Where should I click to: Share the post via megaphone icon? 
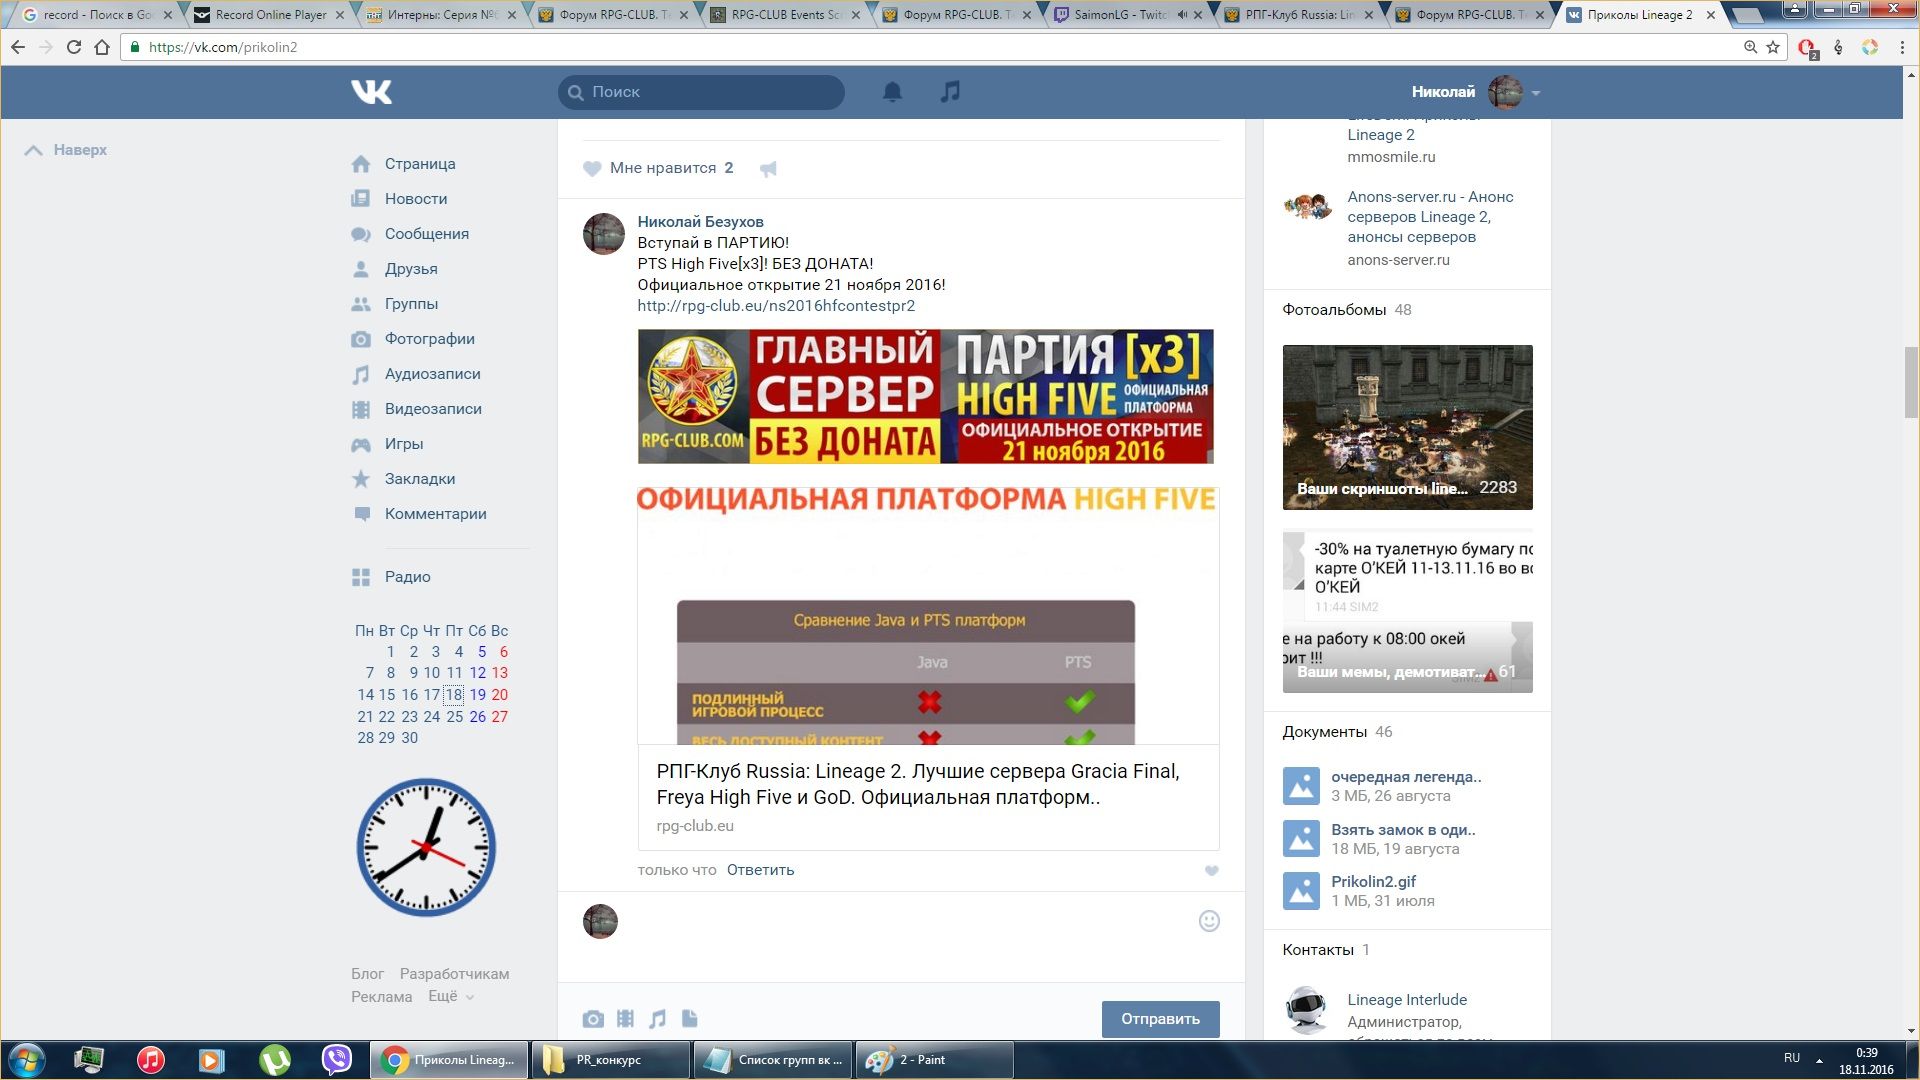(x=768, y=169)
